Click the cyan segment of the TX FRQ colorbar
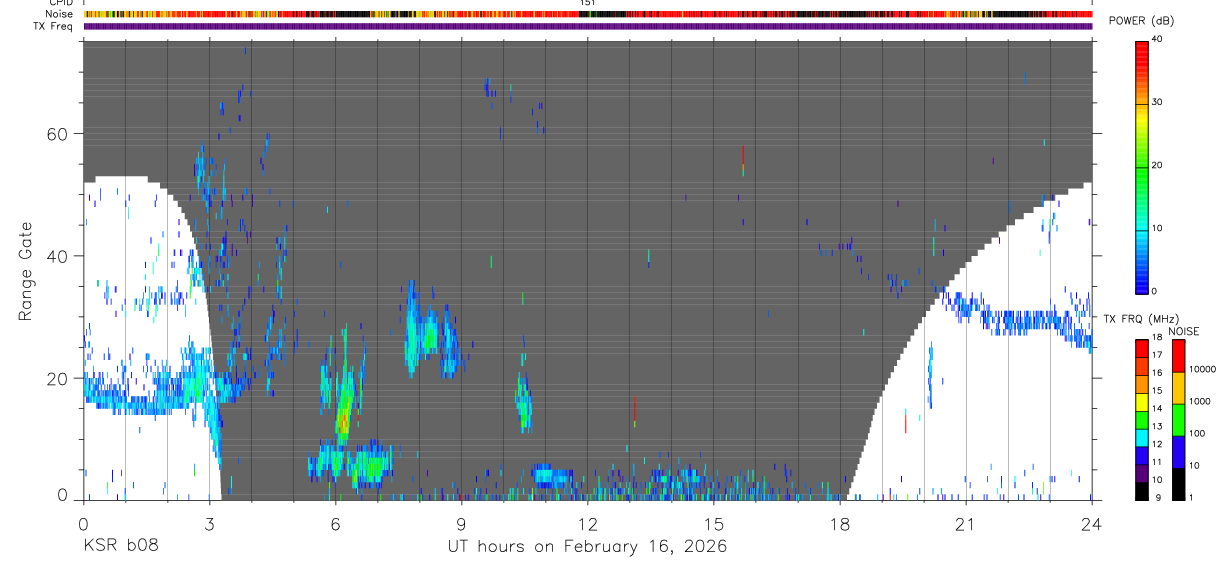This screenshot has width=1228, height=567. point(1141,437)
